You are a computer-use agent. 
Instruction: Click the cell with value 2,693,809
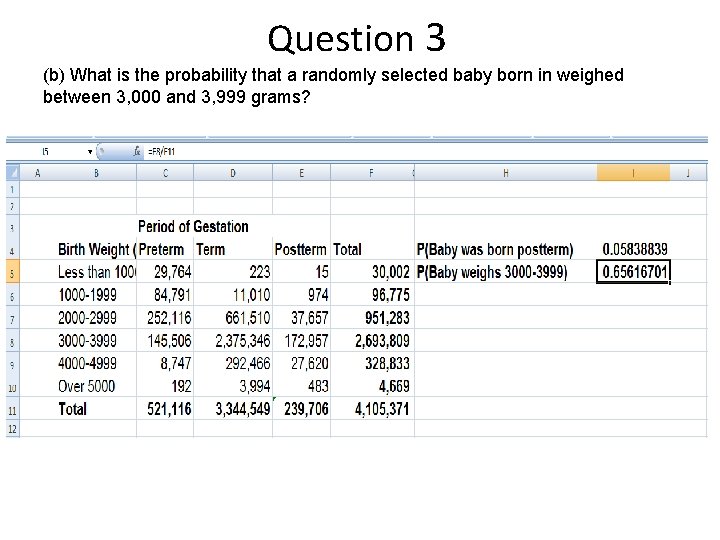[372, 341]
